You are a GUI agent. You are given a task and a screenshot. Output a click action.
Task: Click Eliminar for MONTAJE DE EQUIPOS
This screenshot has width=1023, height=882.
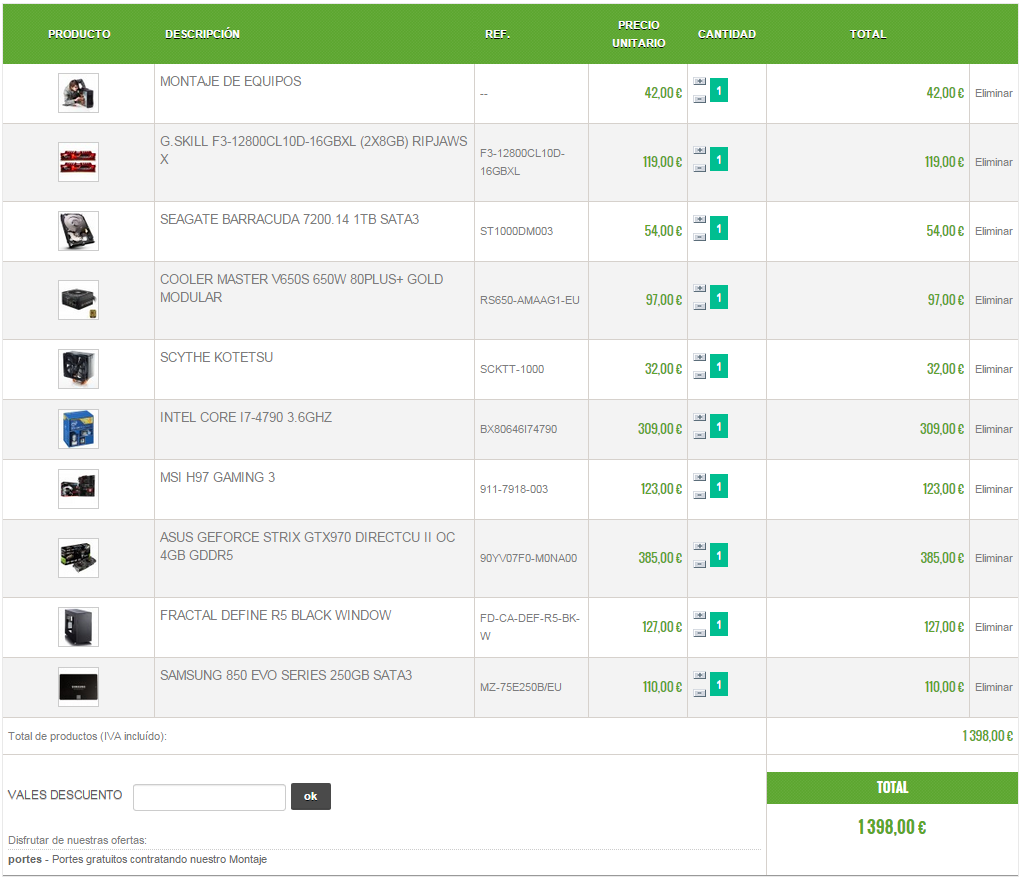994,93
